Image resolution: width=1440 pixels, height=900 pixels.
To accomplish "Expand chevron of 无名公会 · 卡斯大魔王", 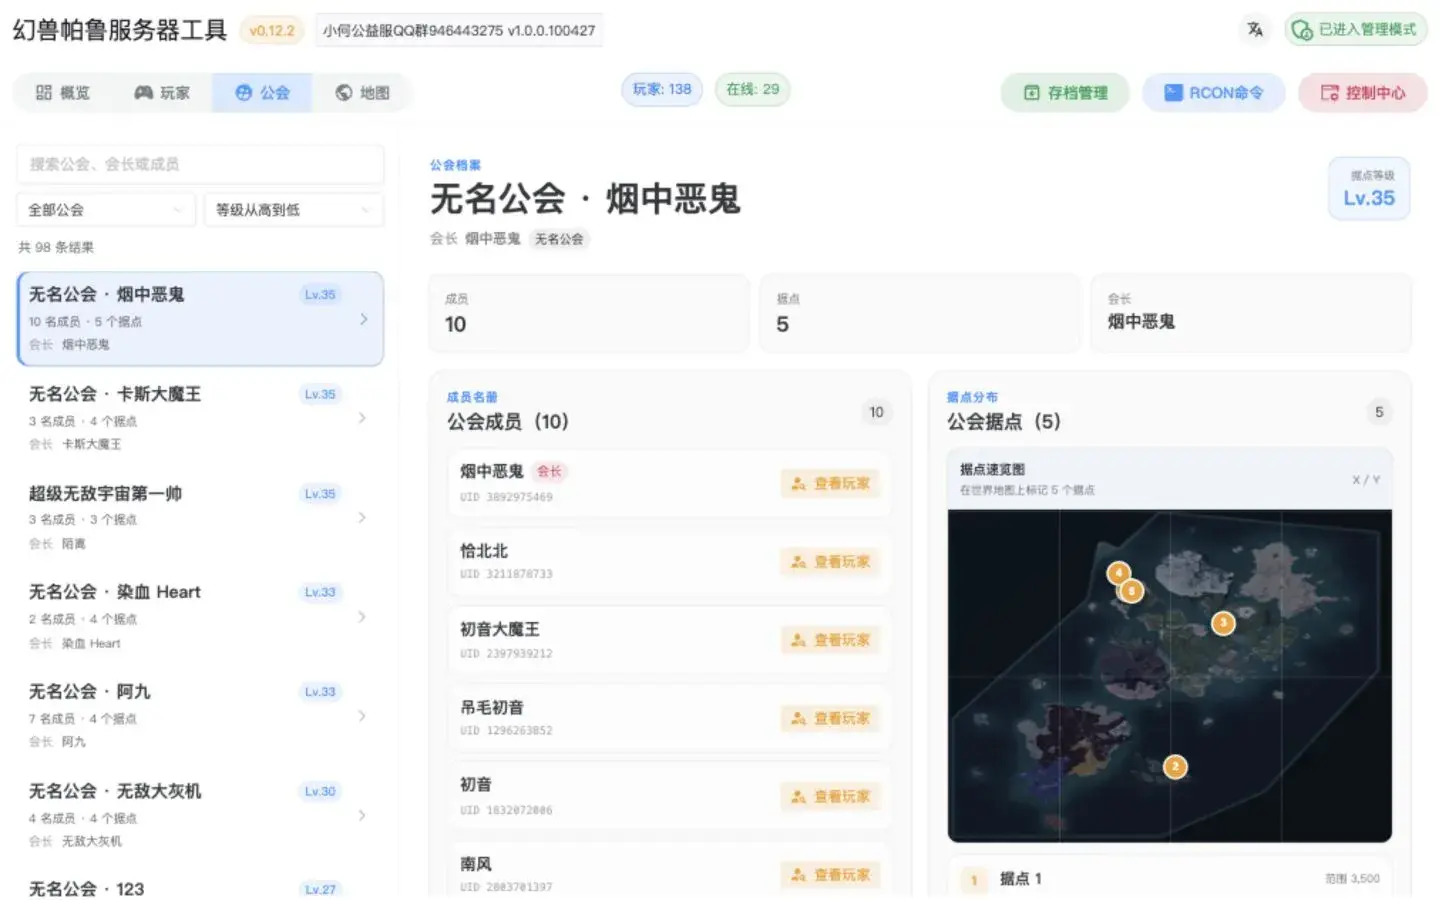I will [x=362, y=418].
